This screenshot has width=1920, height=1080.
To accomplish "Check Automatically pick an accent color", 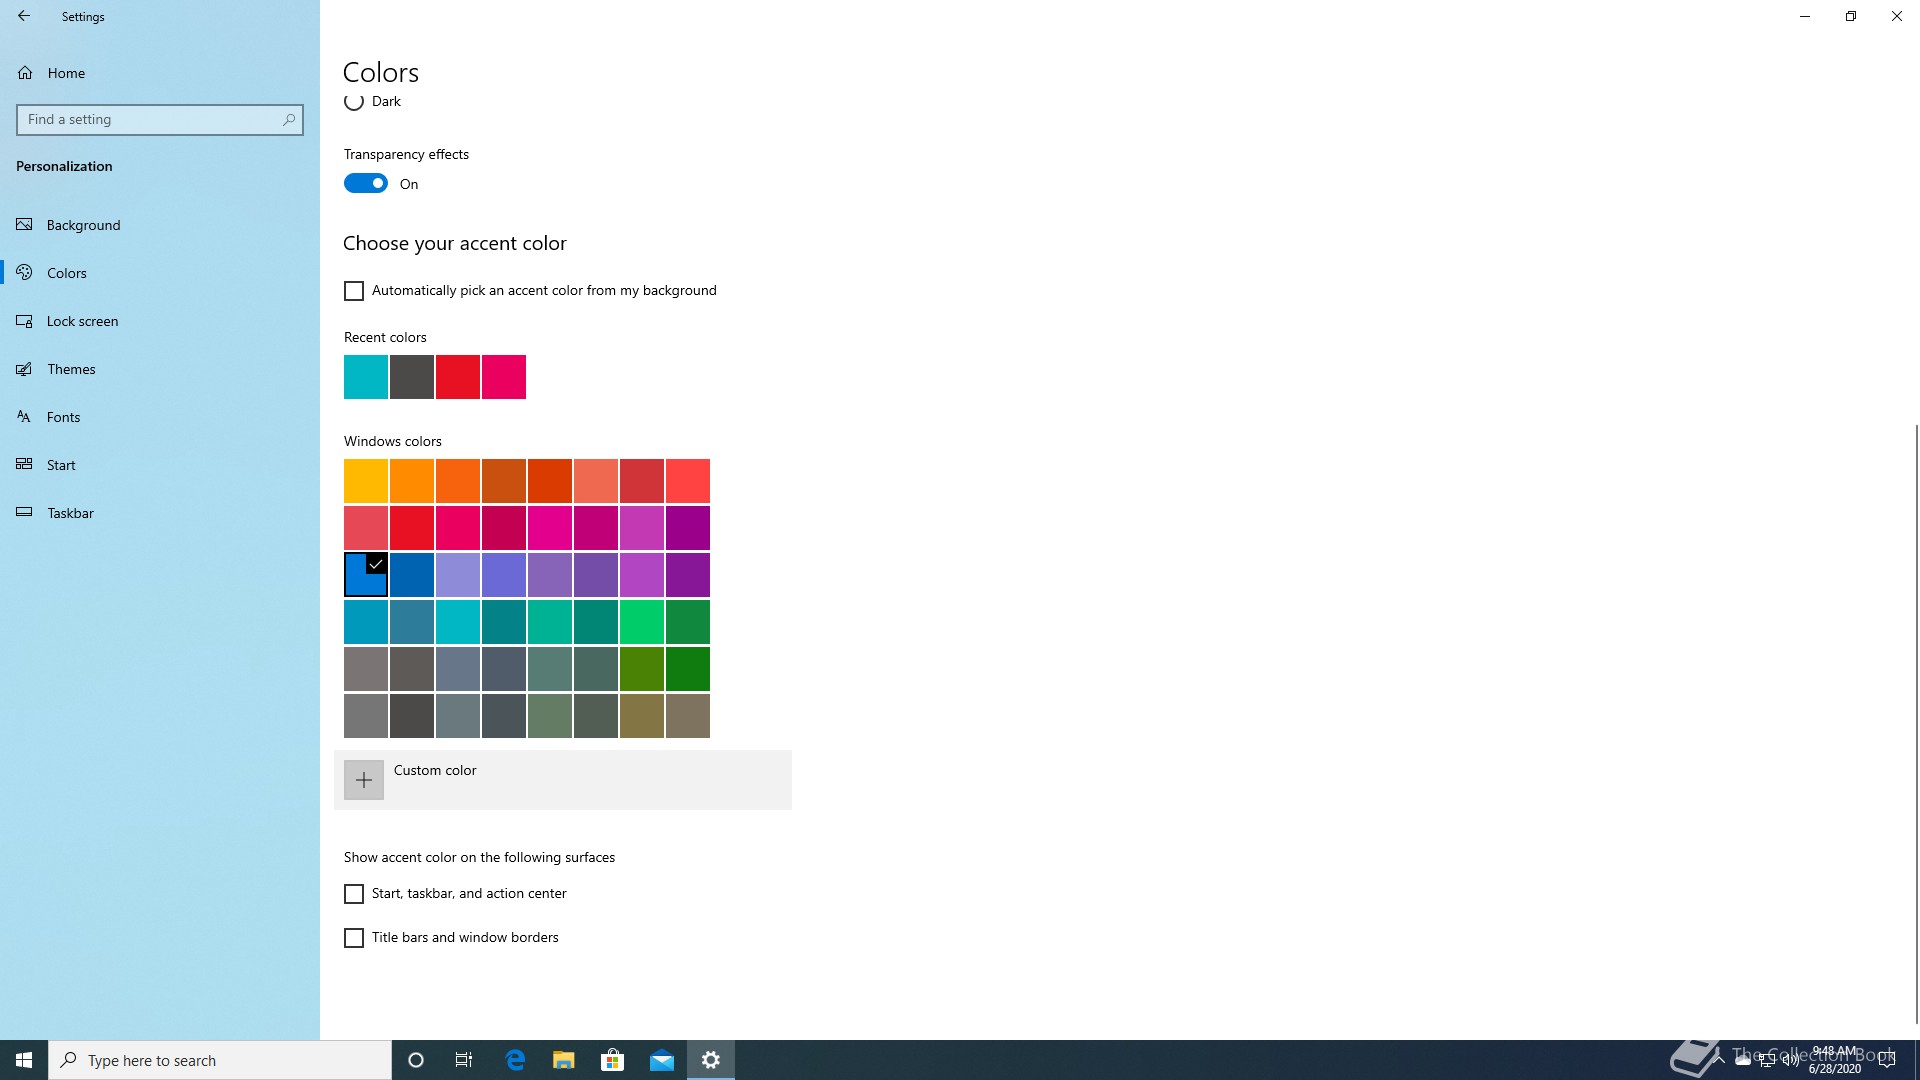I will click(x=354, y=291).
